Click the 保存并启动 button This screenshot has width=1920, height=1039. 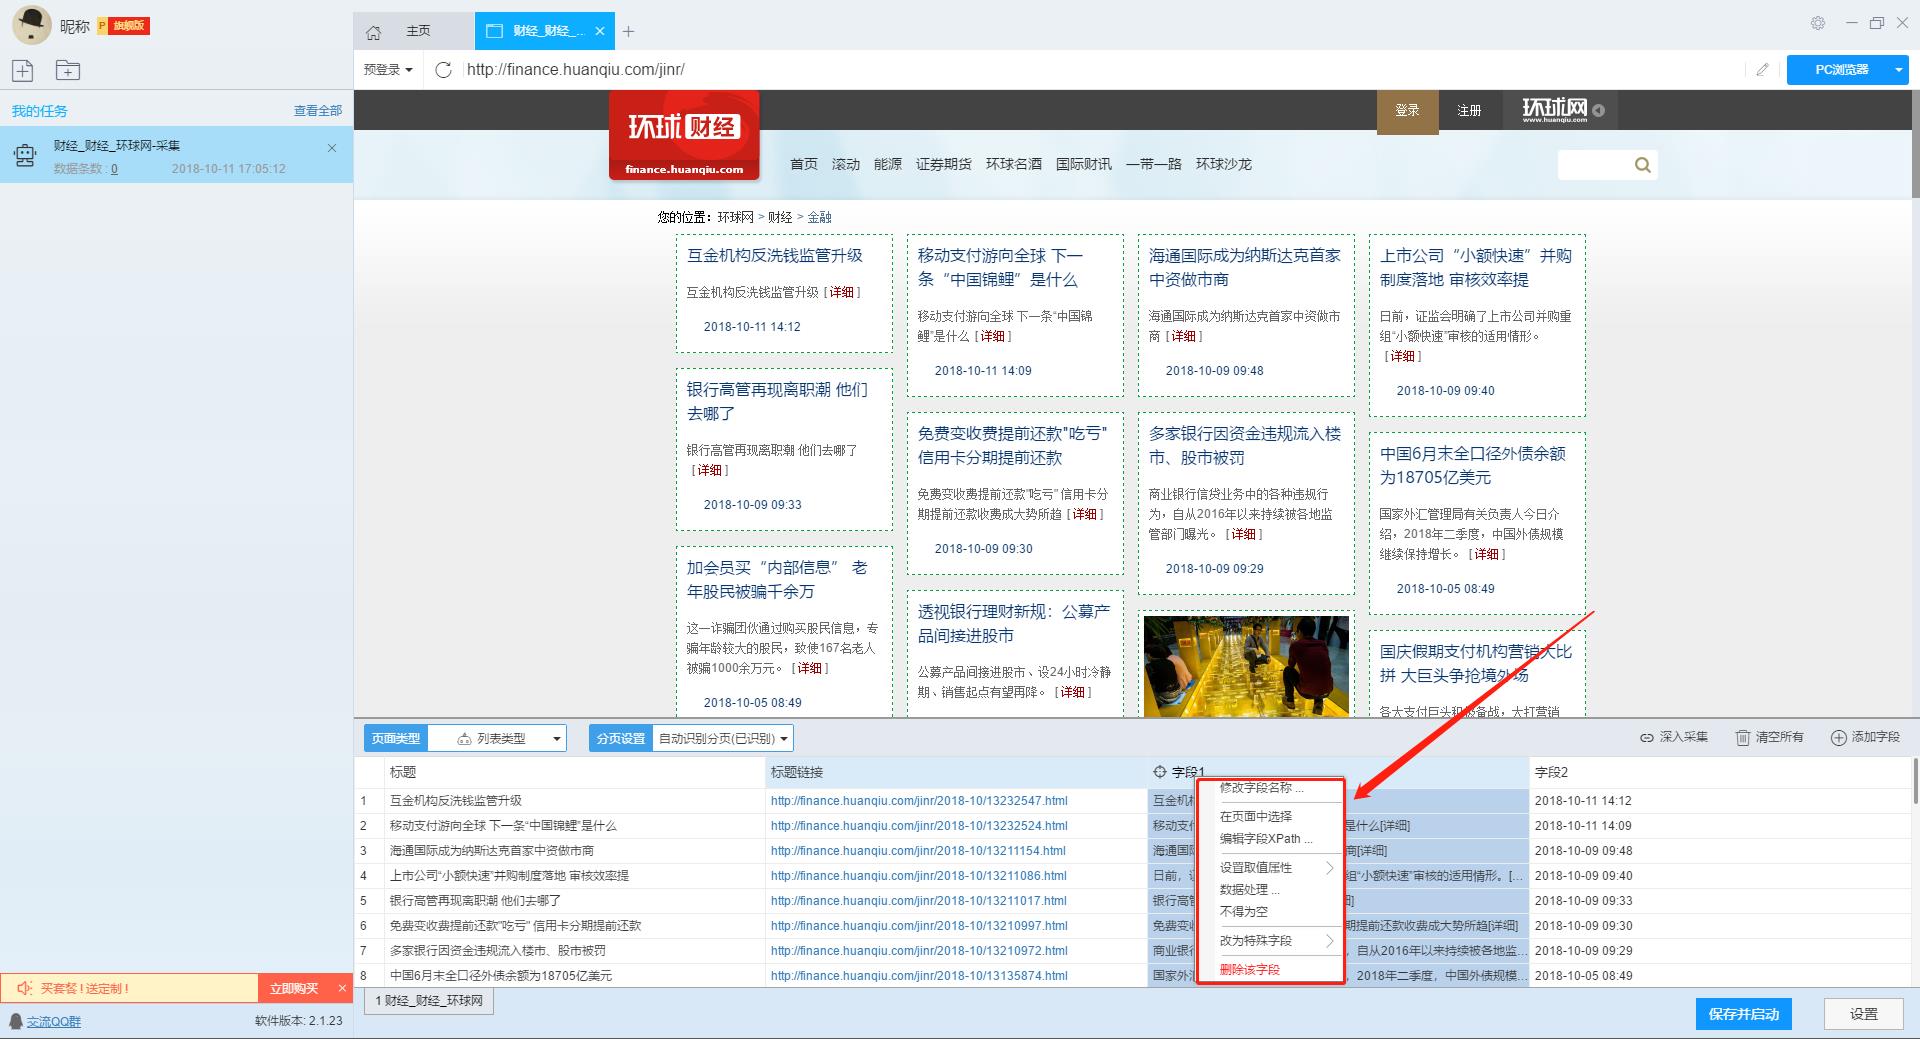coord(1743,1014)
